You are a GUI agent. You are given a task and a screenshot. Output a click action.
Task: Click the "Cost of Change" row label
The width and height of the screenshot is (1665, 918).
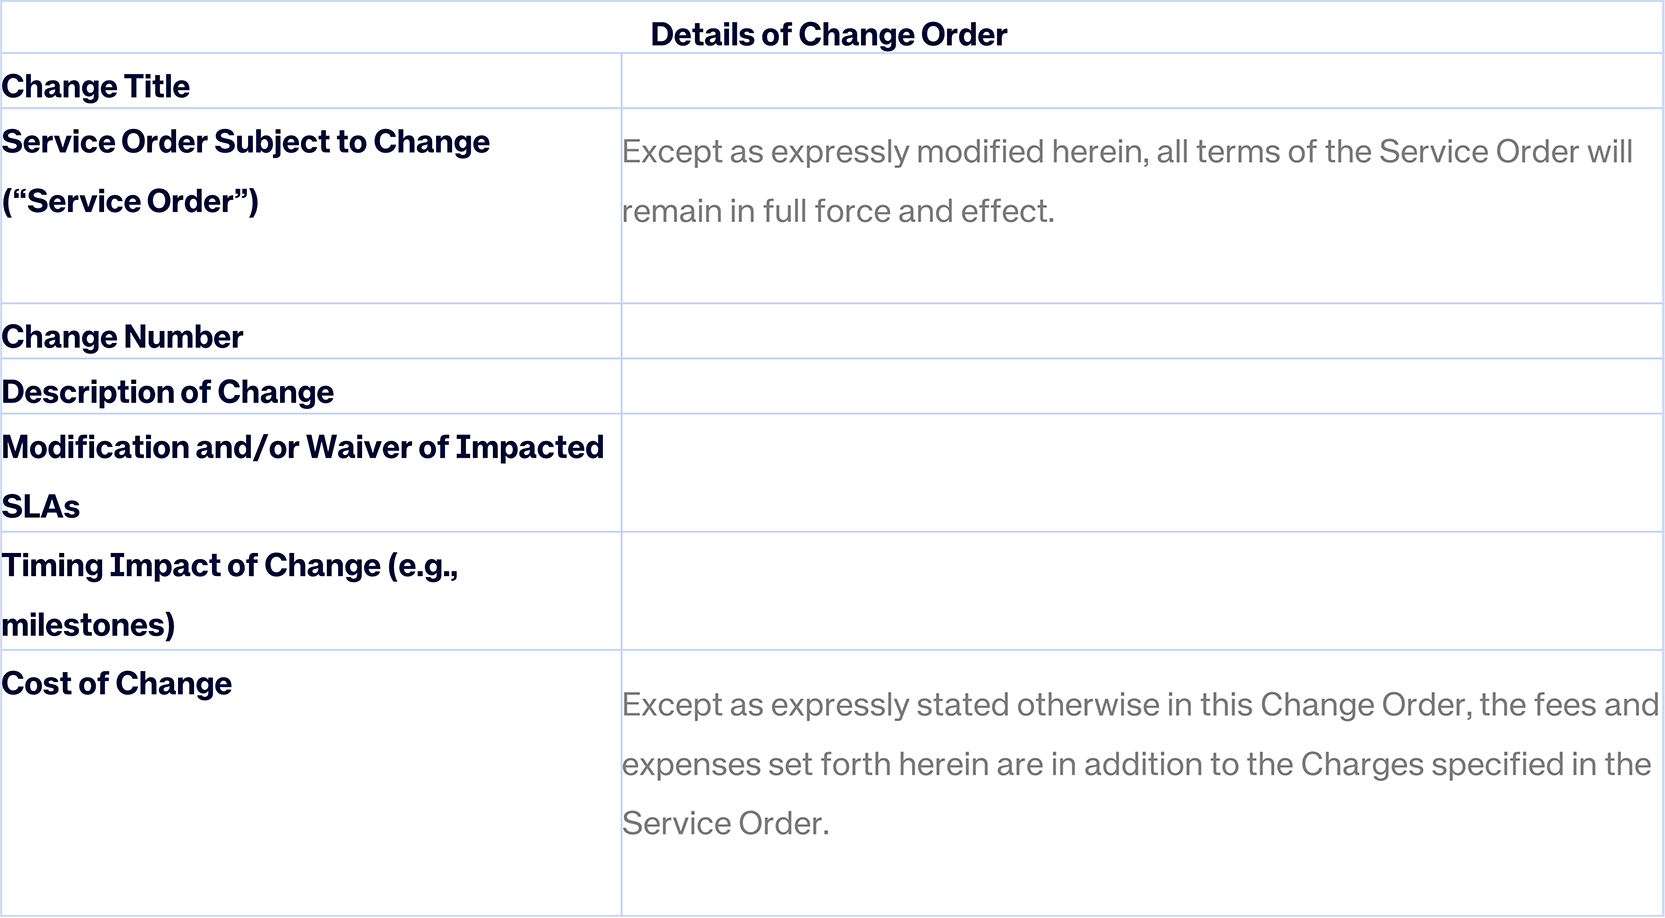coord(117,684)
